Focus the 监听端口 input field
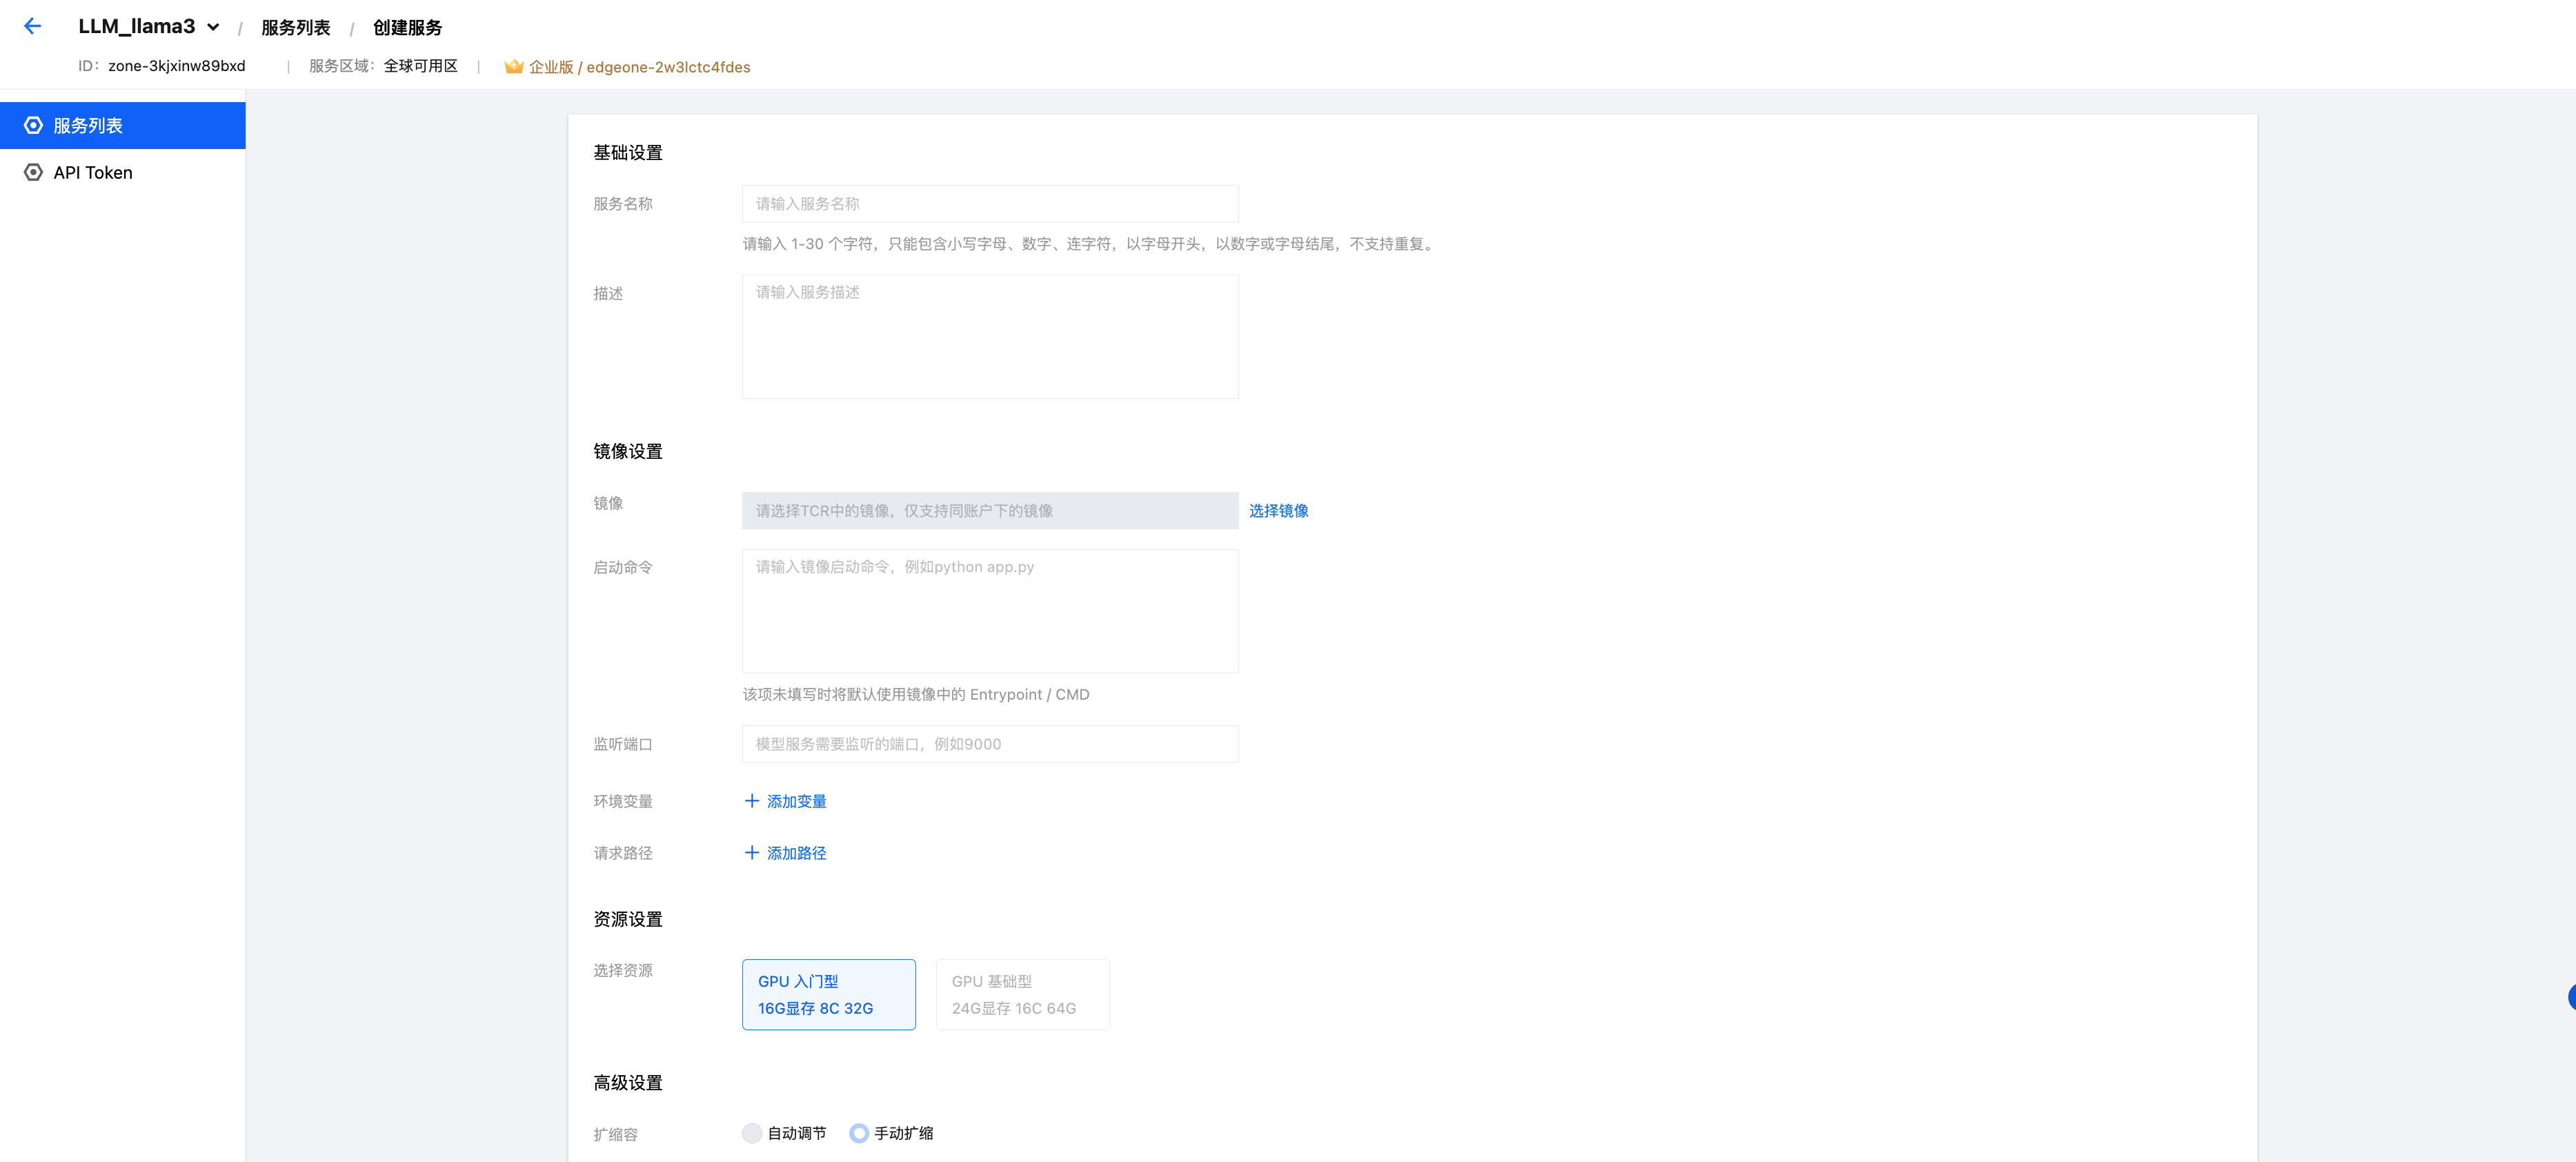The image size is (2576, 1162). pos(989,743)
